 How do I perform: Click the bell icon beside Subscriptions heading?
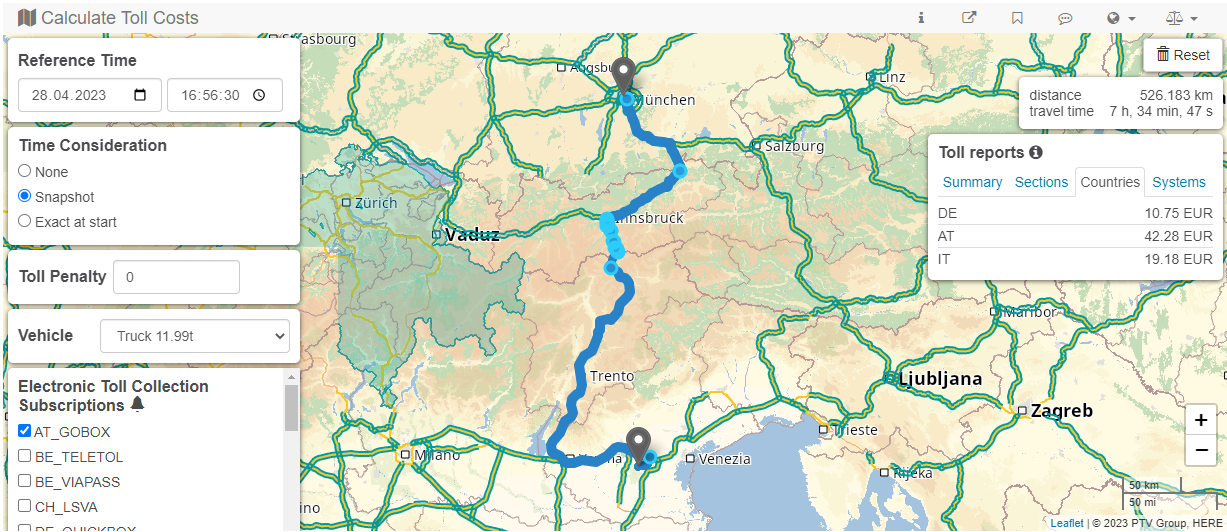point(138,405)
